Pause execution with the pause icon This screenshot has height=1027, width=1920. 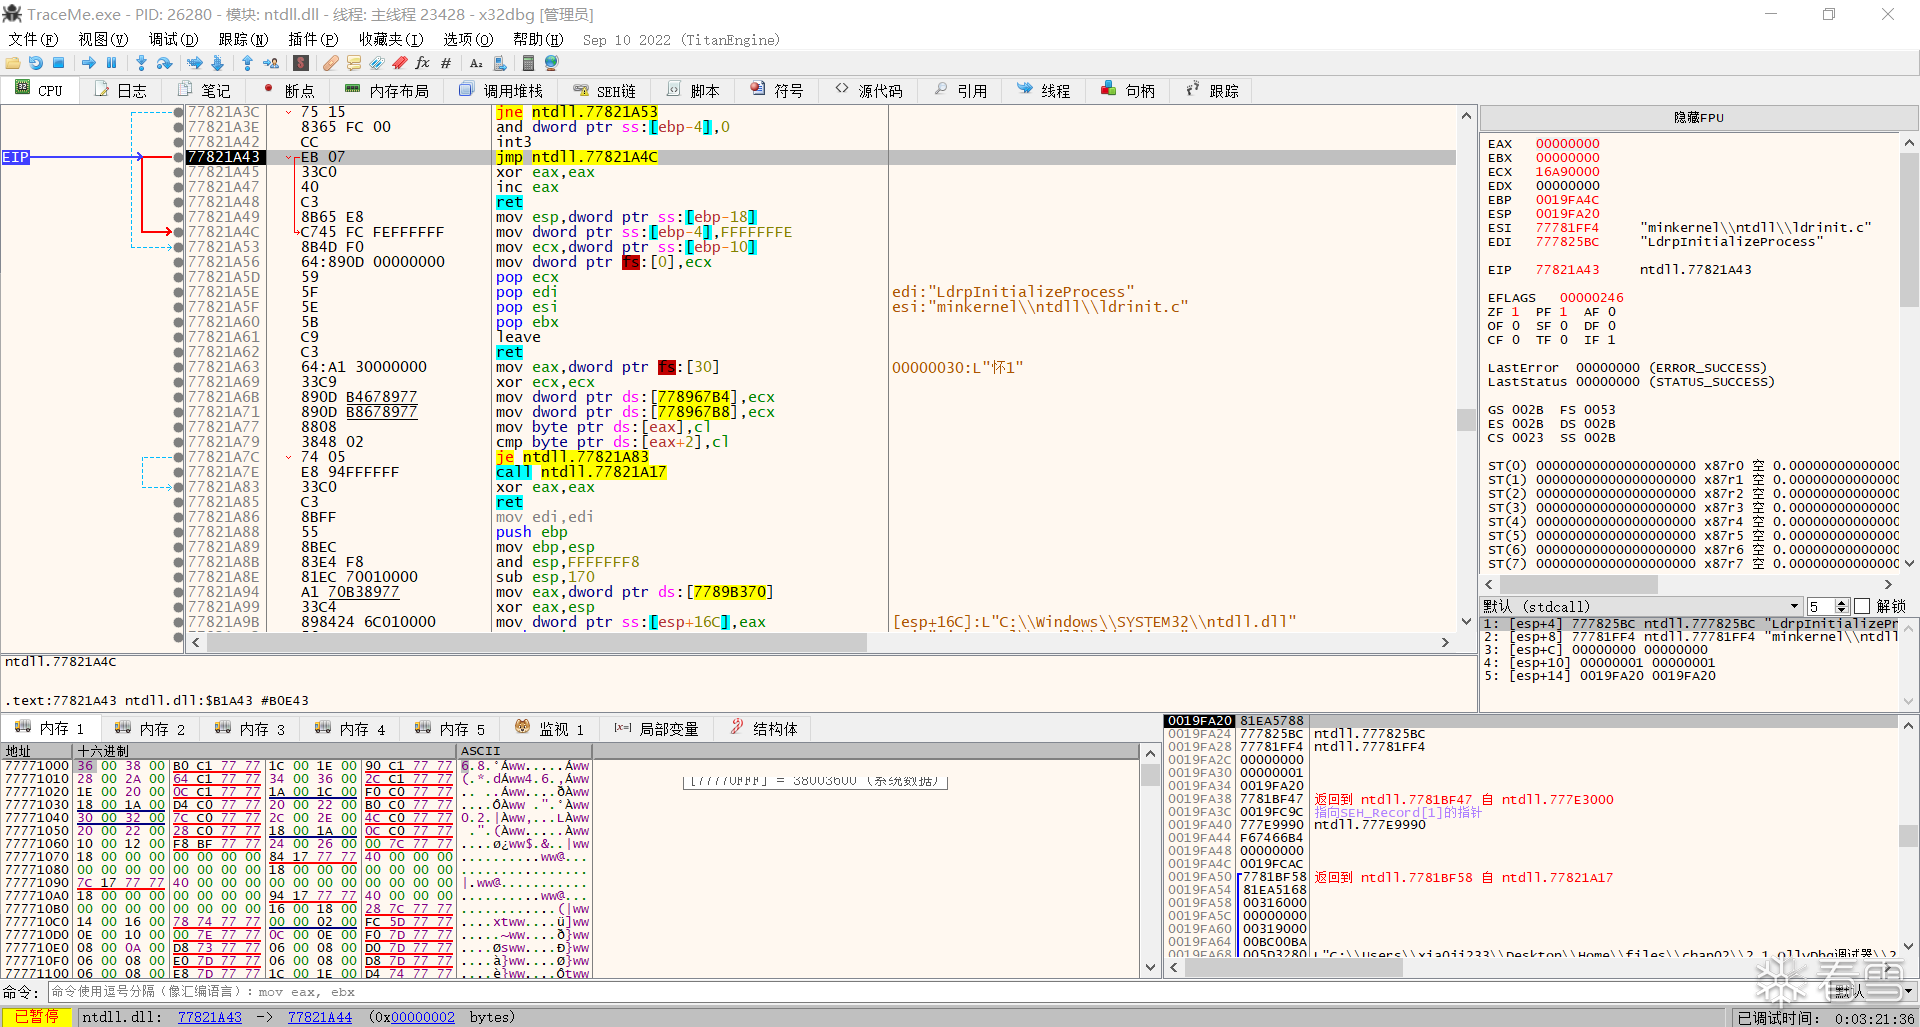pyautogui.click(x=111, y=63)
